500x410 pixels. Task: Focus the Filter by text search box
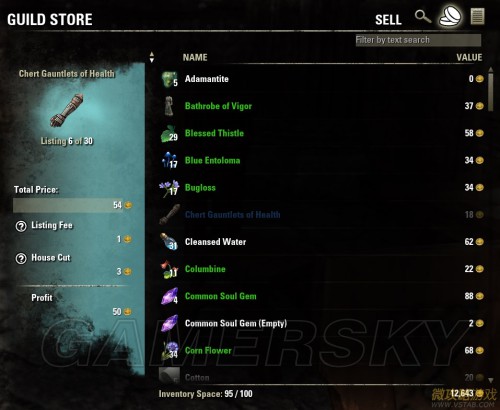418,40
